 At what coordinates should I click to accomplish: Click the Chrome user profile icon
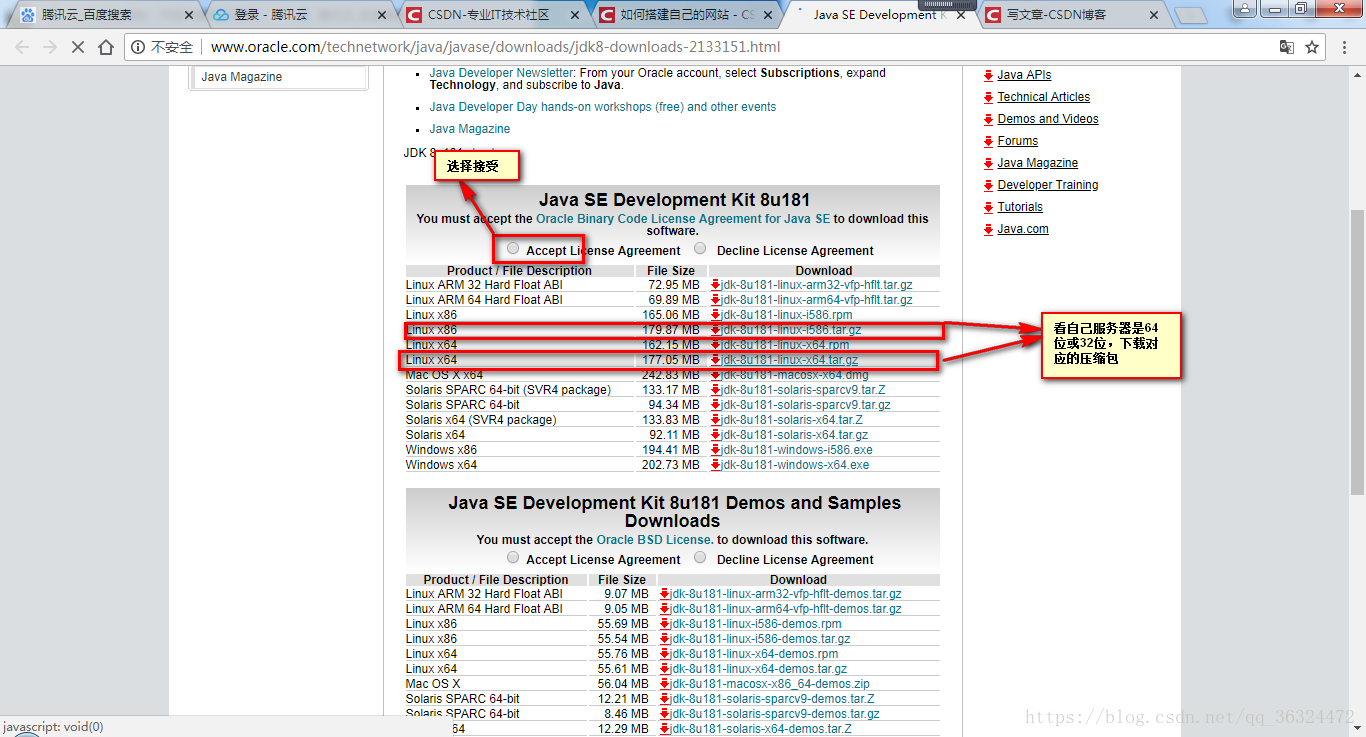point(1245,8)
